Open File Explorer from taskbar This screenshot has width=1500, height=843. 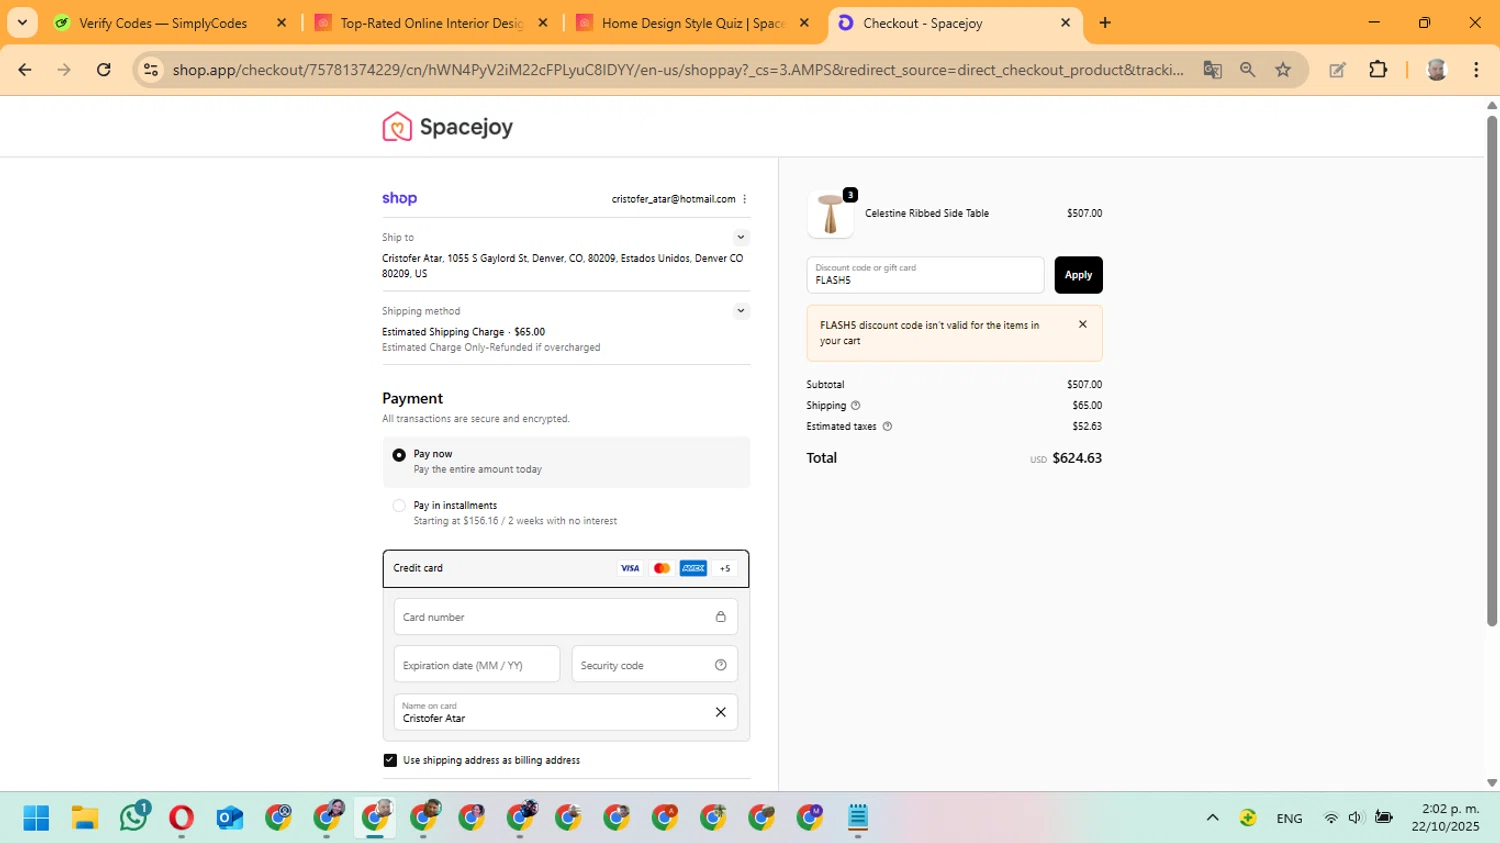click(x=85, y=818)
